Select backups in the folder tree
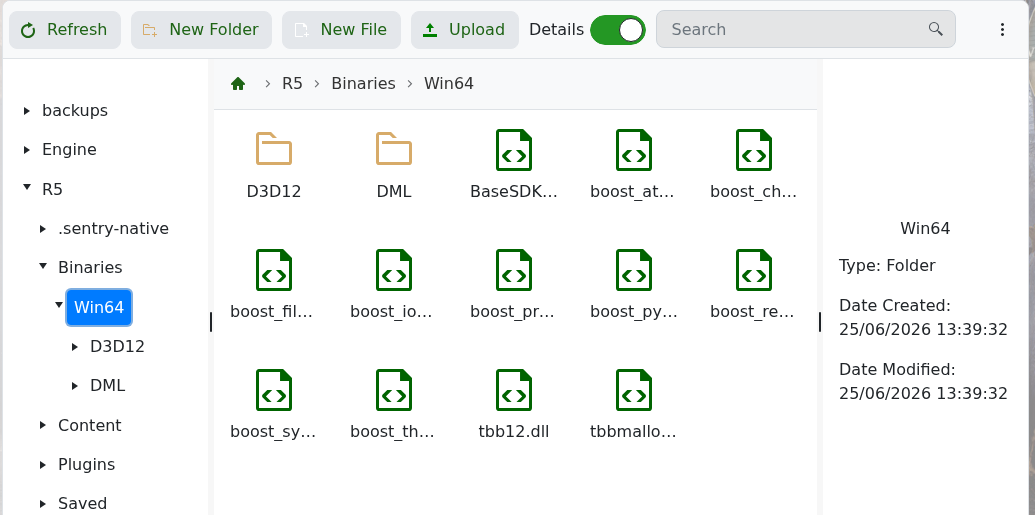Image resolution: width=1035 pixels, height=515 pixels. pos(75,110)
